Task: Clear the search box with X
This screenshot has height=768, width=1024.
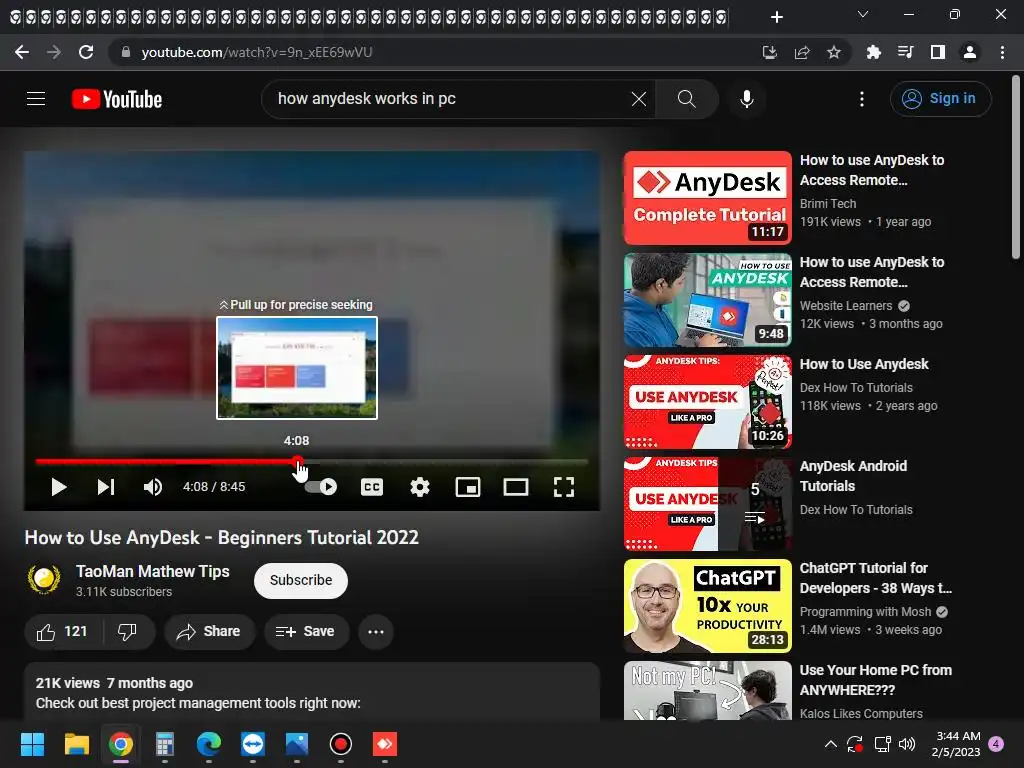Action: point(639,99)
